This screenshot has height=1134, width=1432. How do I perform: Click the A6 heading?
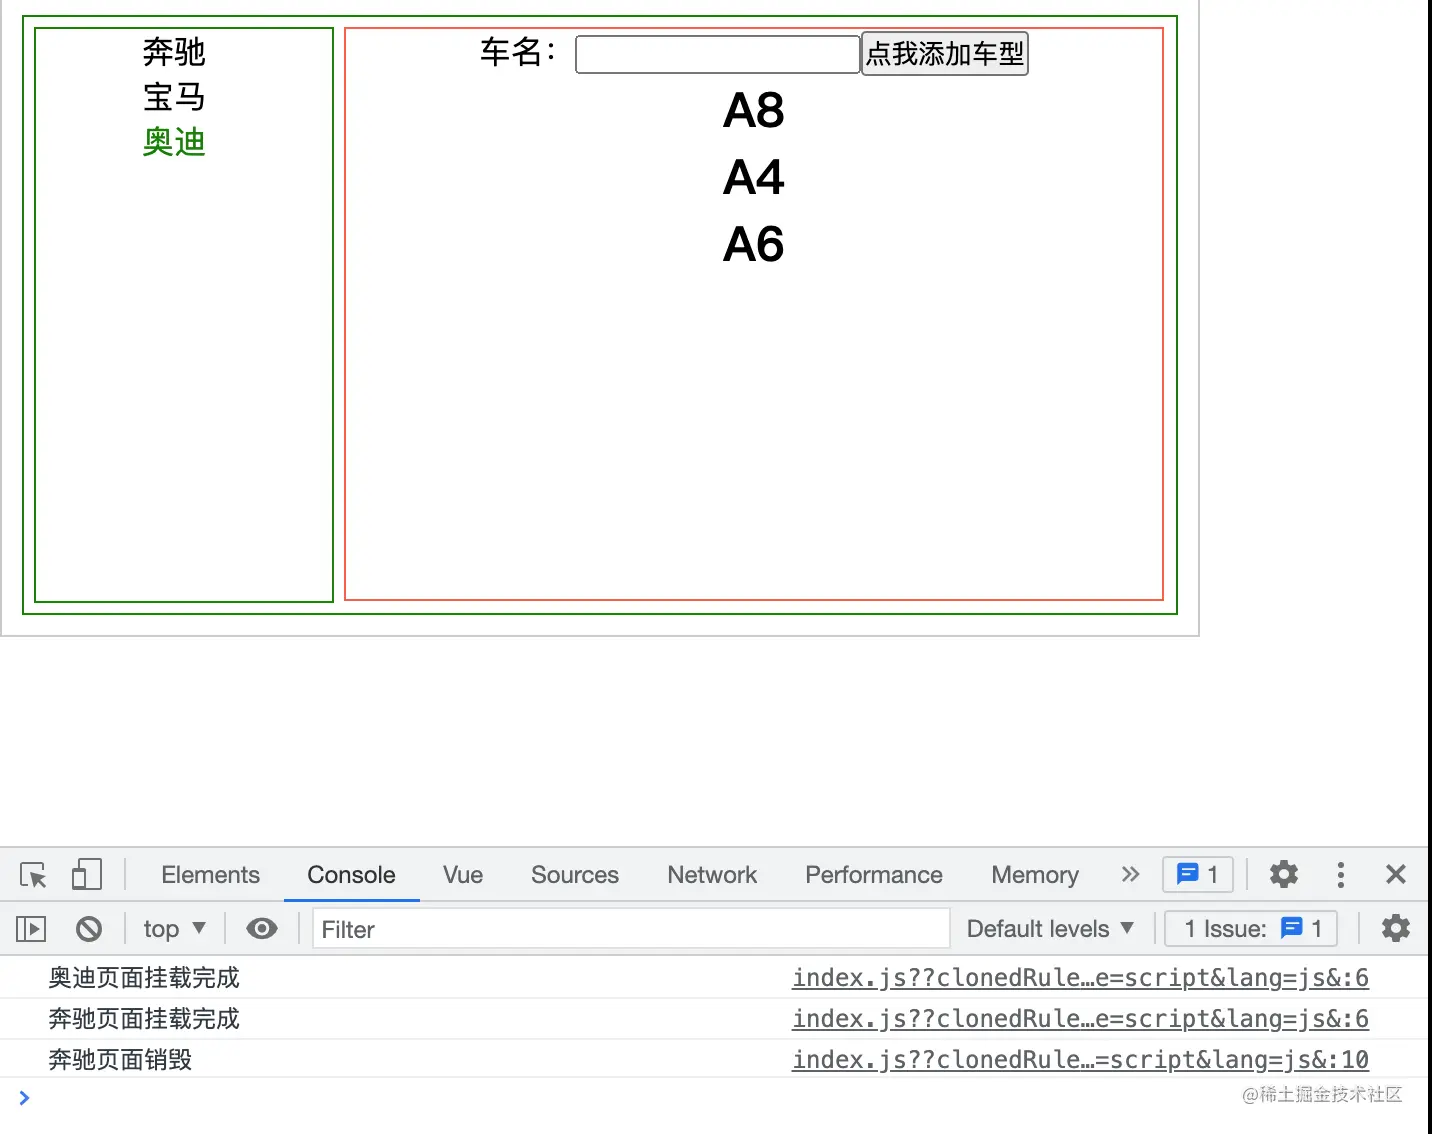click(x=754, y=244)
